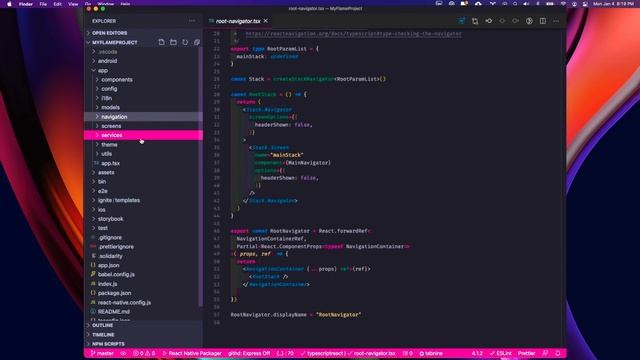Click the teal icon in editor toolbar

[461, 21]
